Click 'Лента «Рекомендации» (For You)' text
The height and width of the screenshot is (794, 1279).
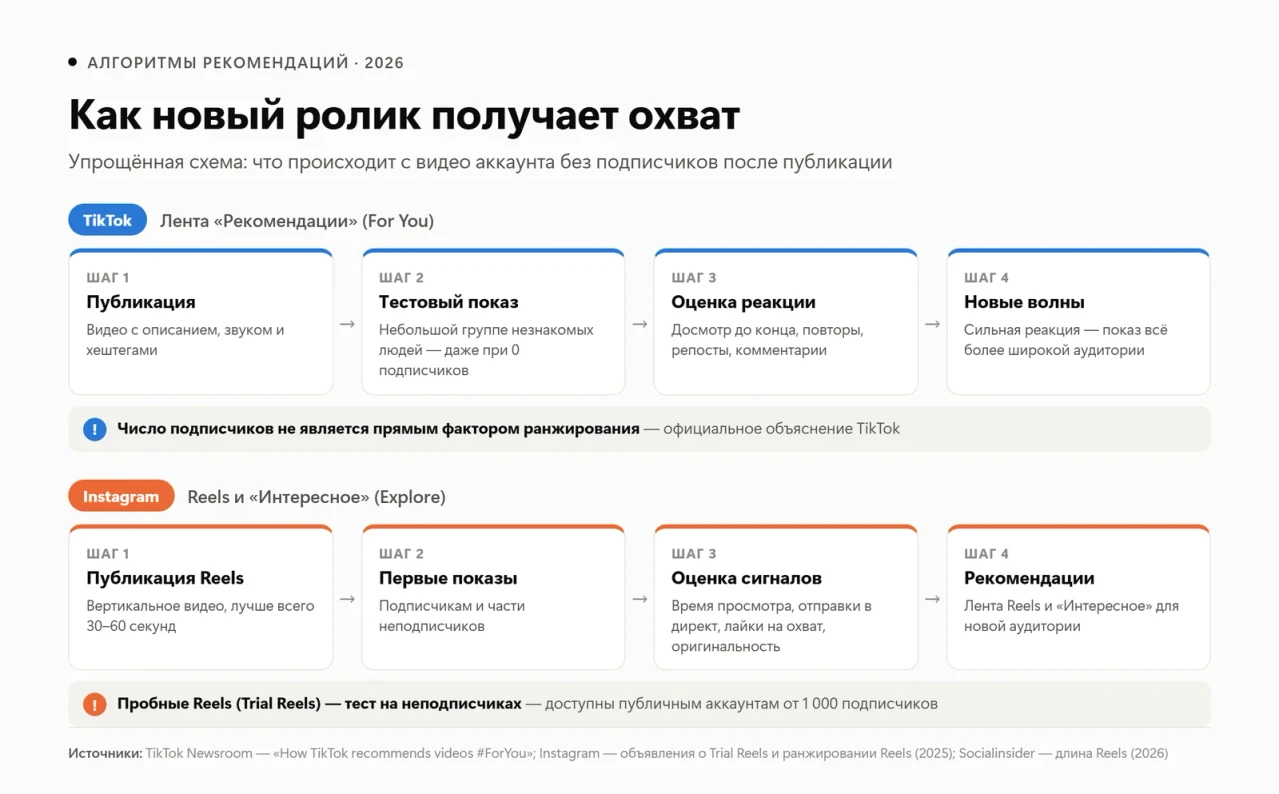click(x=297, y=220)
